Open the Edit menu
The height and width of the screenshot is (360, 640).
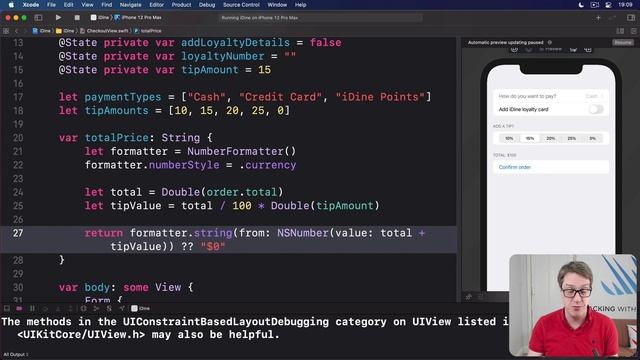(69, 5)
